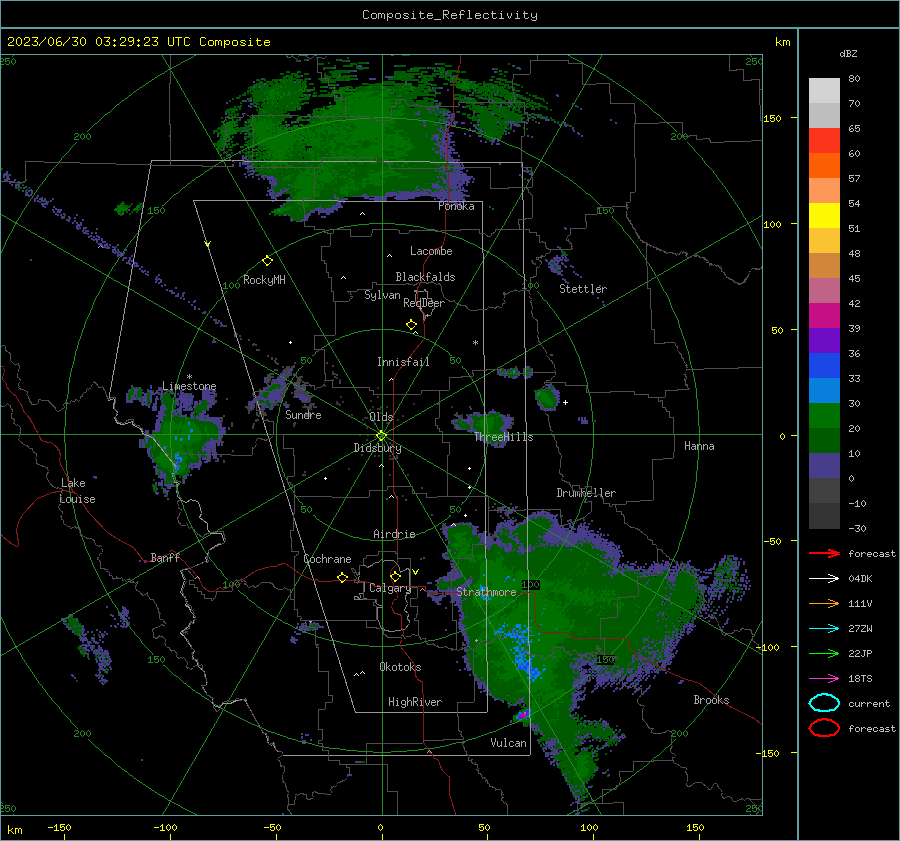Screen dimensions: 900x841
Task: Click the red forecast ellipse icon
Action: point(824,728)
